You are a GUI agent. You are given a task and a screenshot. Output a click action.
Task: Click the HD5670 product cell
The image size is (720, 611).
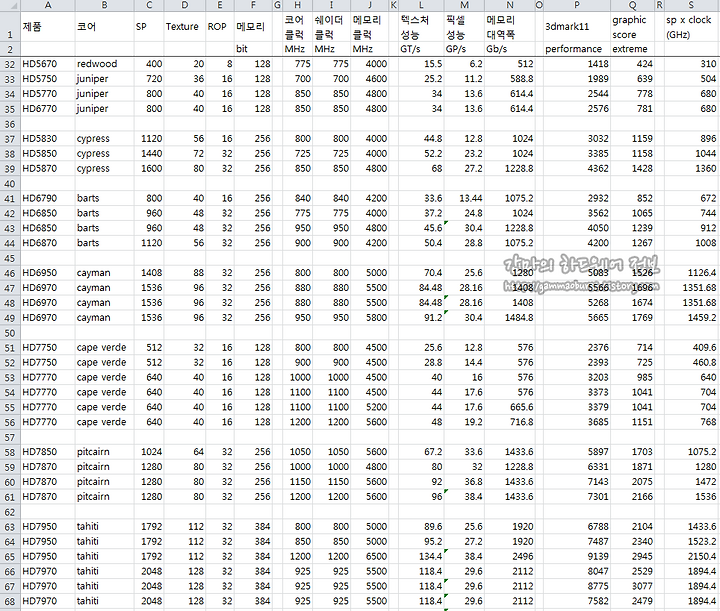48,64
